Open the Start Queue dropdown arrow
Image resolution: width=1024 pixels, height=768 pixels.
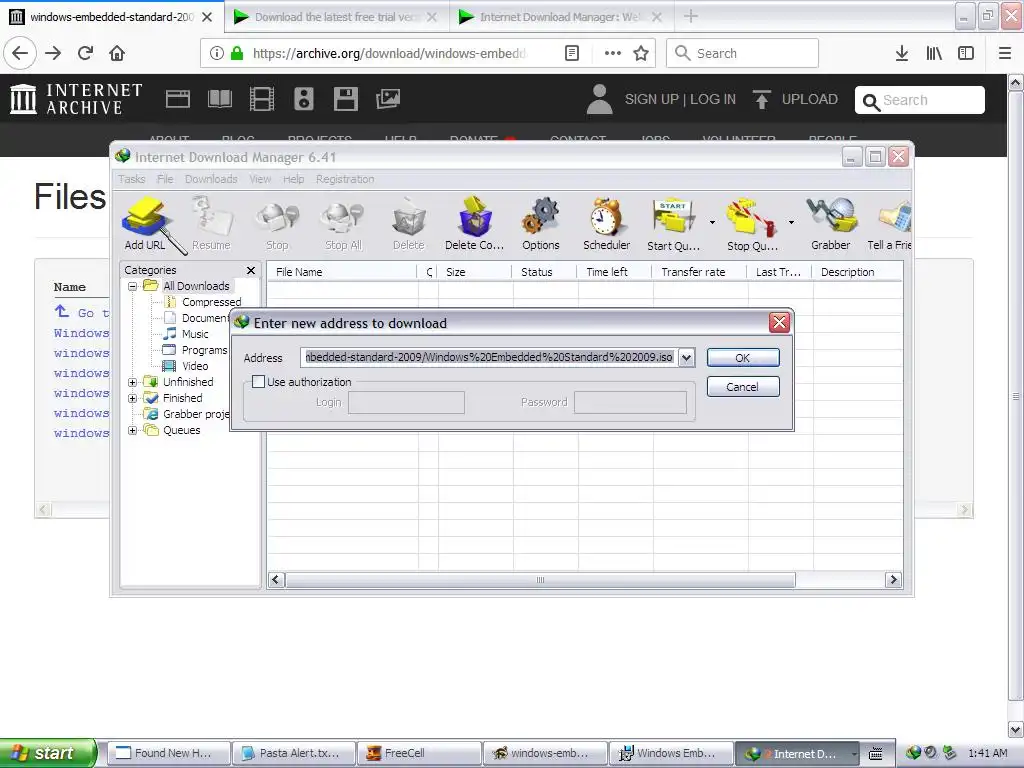pyautogui.click(x=712, y=223)
